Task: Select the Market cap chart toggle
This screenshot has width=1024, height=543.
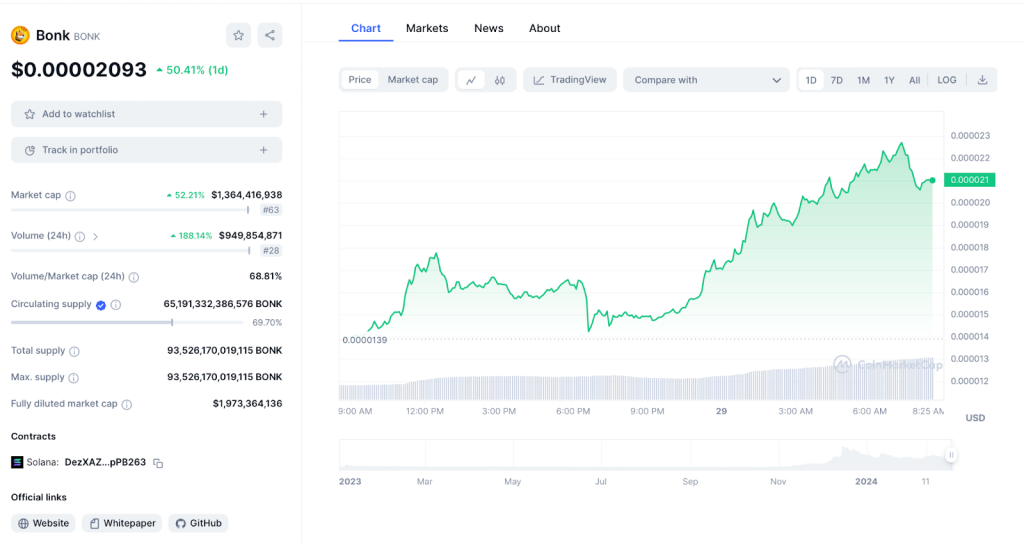Action: (413, 80)
